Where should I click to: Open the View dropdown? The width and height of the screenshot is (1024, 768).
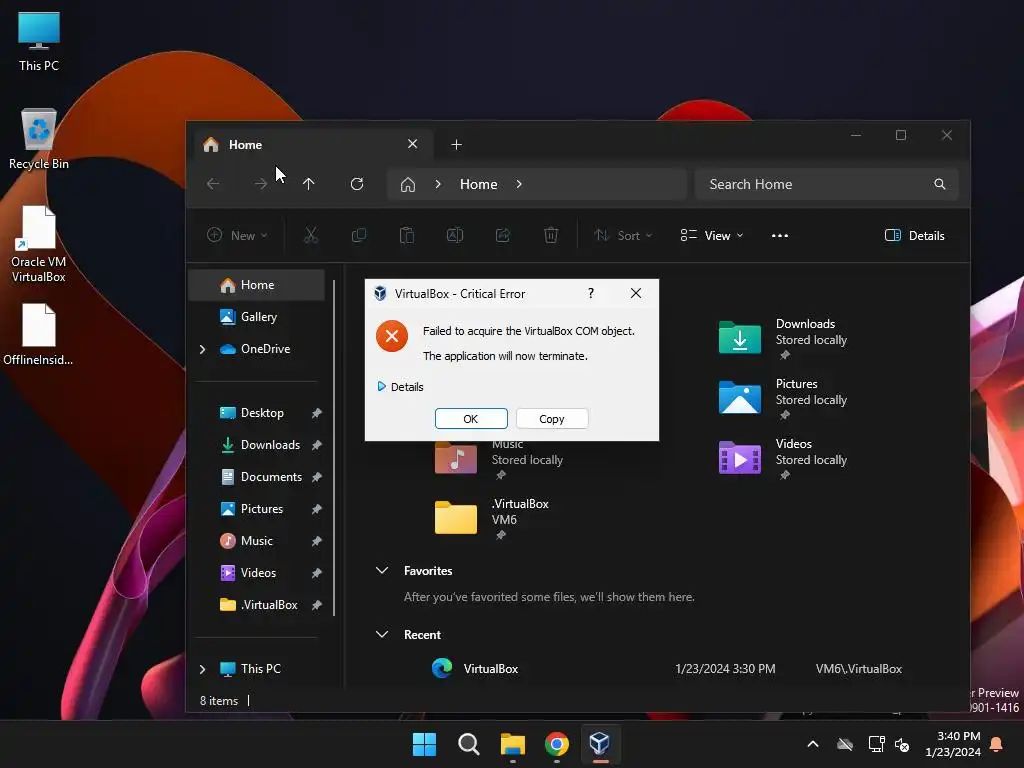[x=711, y=236]
